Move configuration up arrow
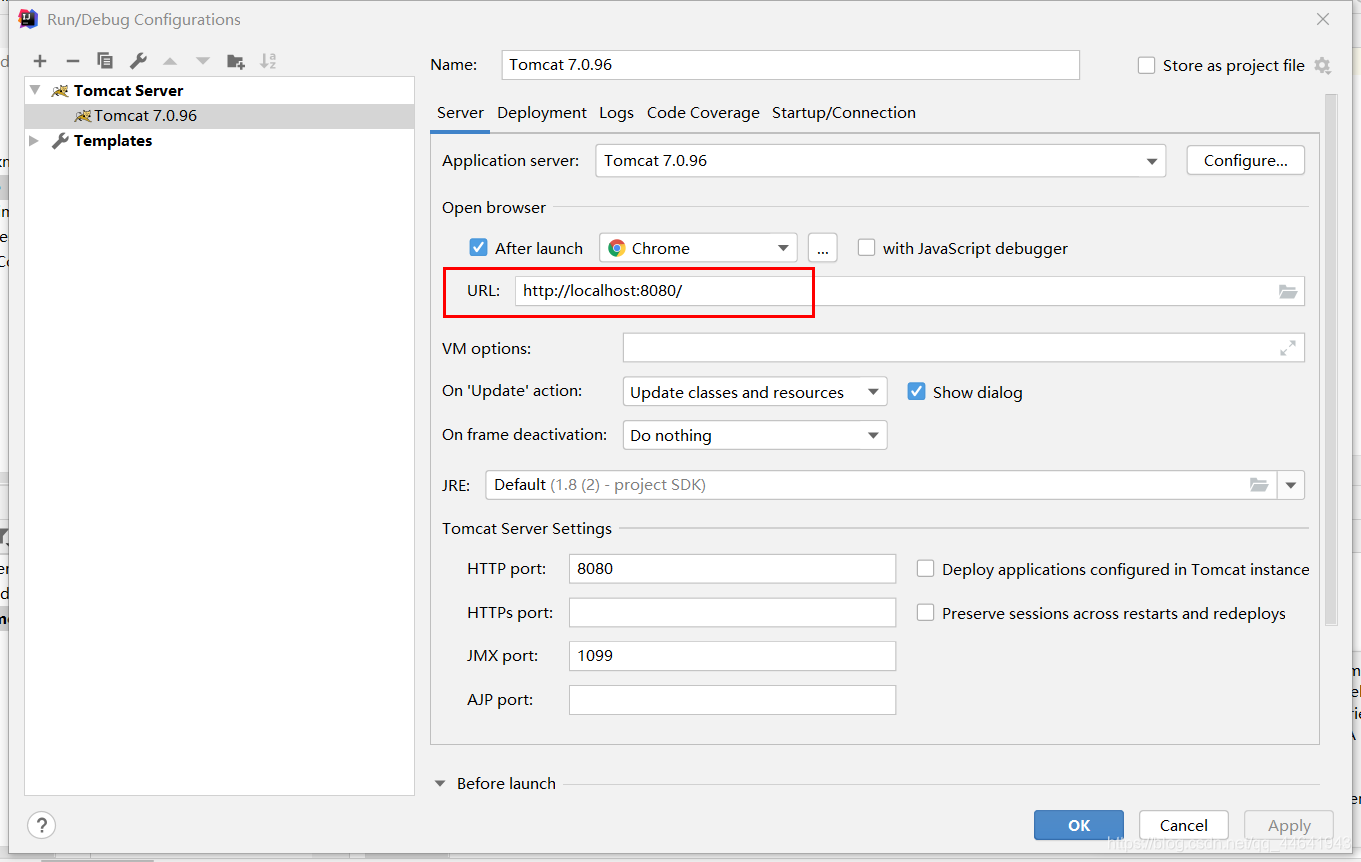This screenshot has height=862, width=1361. [170, 61]
